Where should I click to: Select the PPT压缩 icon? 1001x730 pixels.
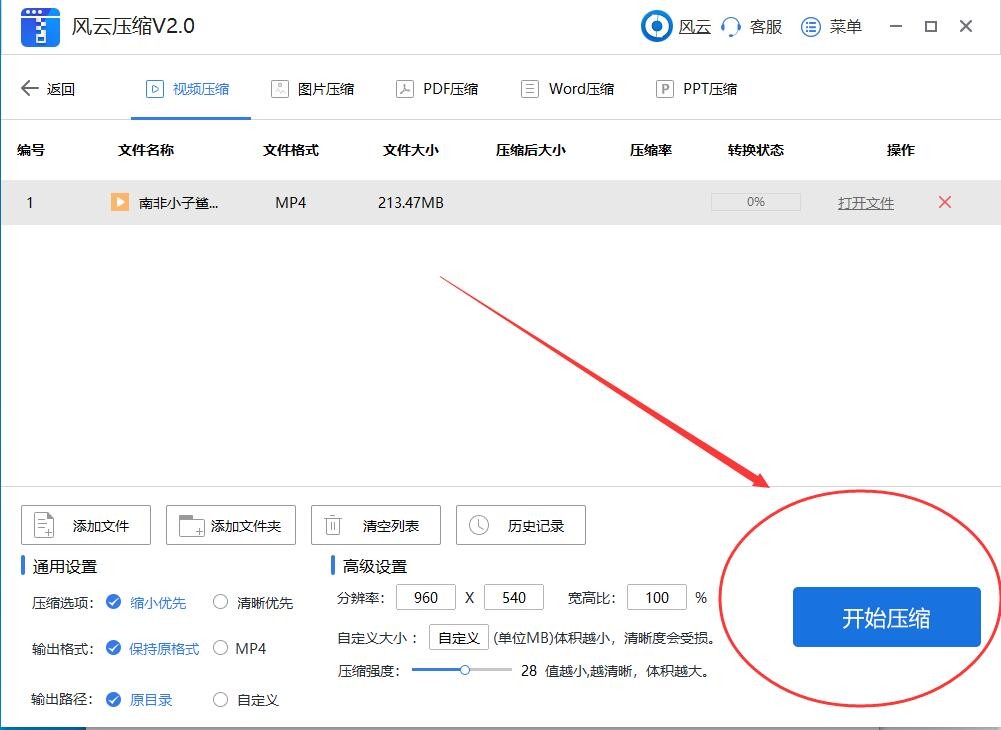pyautogui.click(x=665, y=88)
